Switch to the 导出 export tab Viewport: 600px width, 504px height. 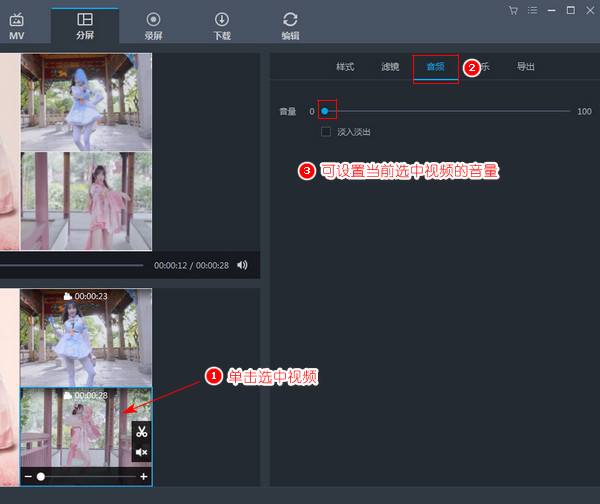click(526, 67)
